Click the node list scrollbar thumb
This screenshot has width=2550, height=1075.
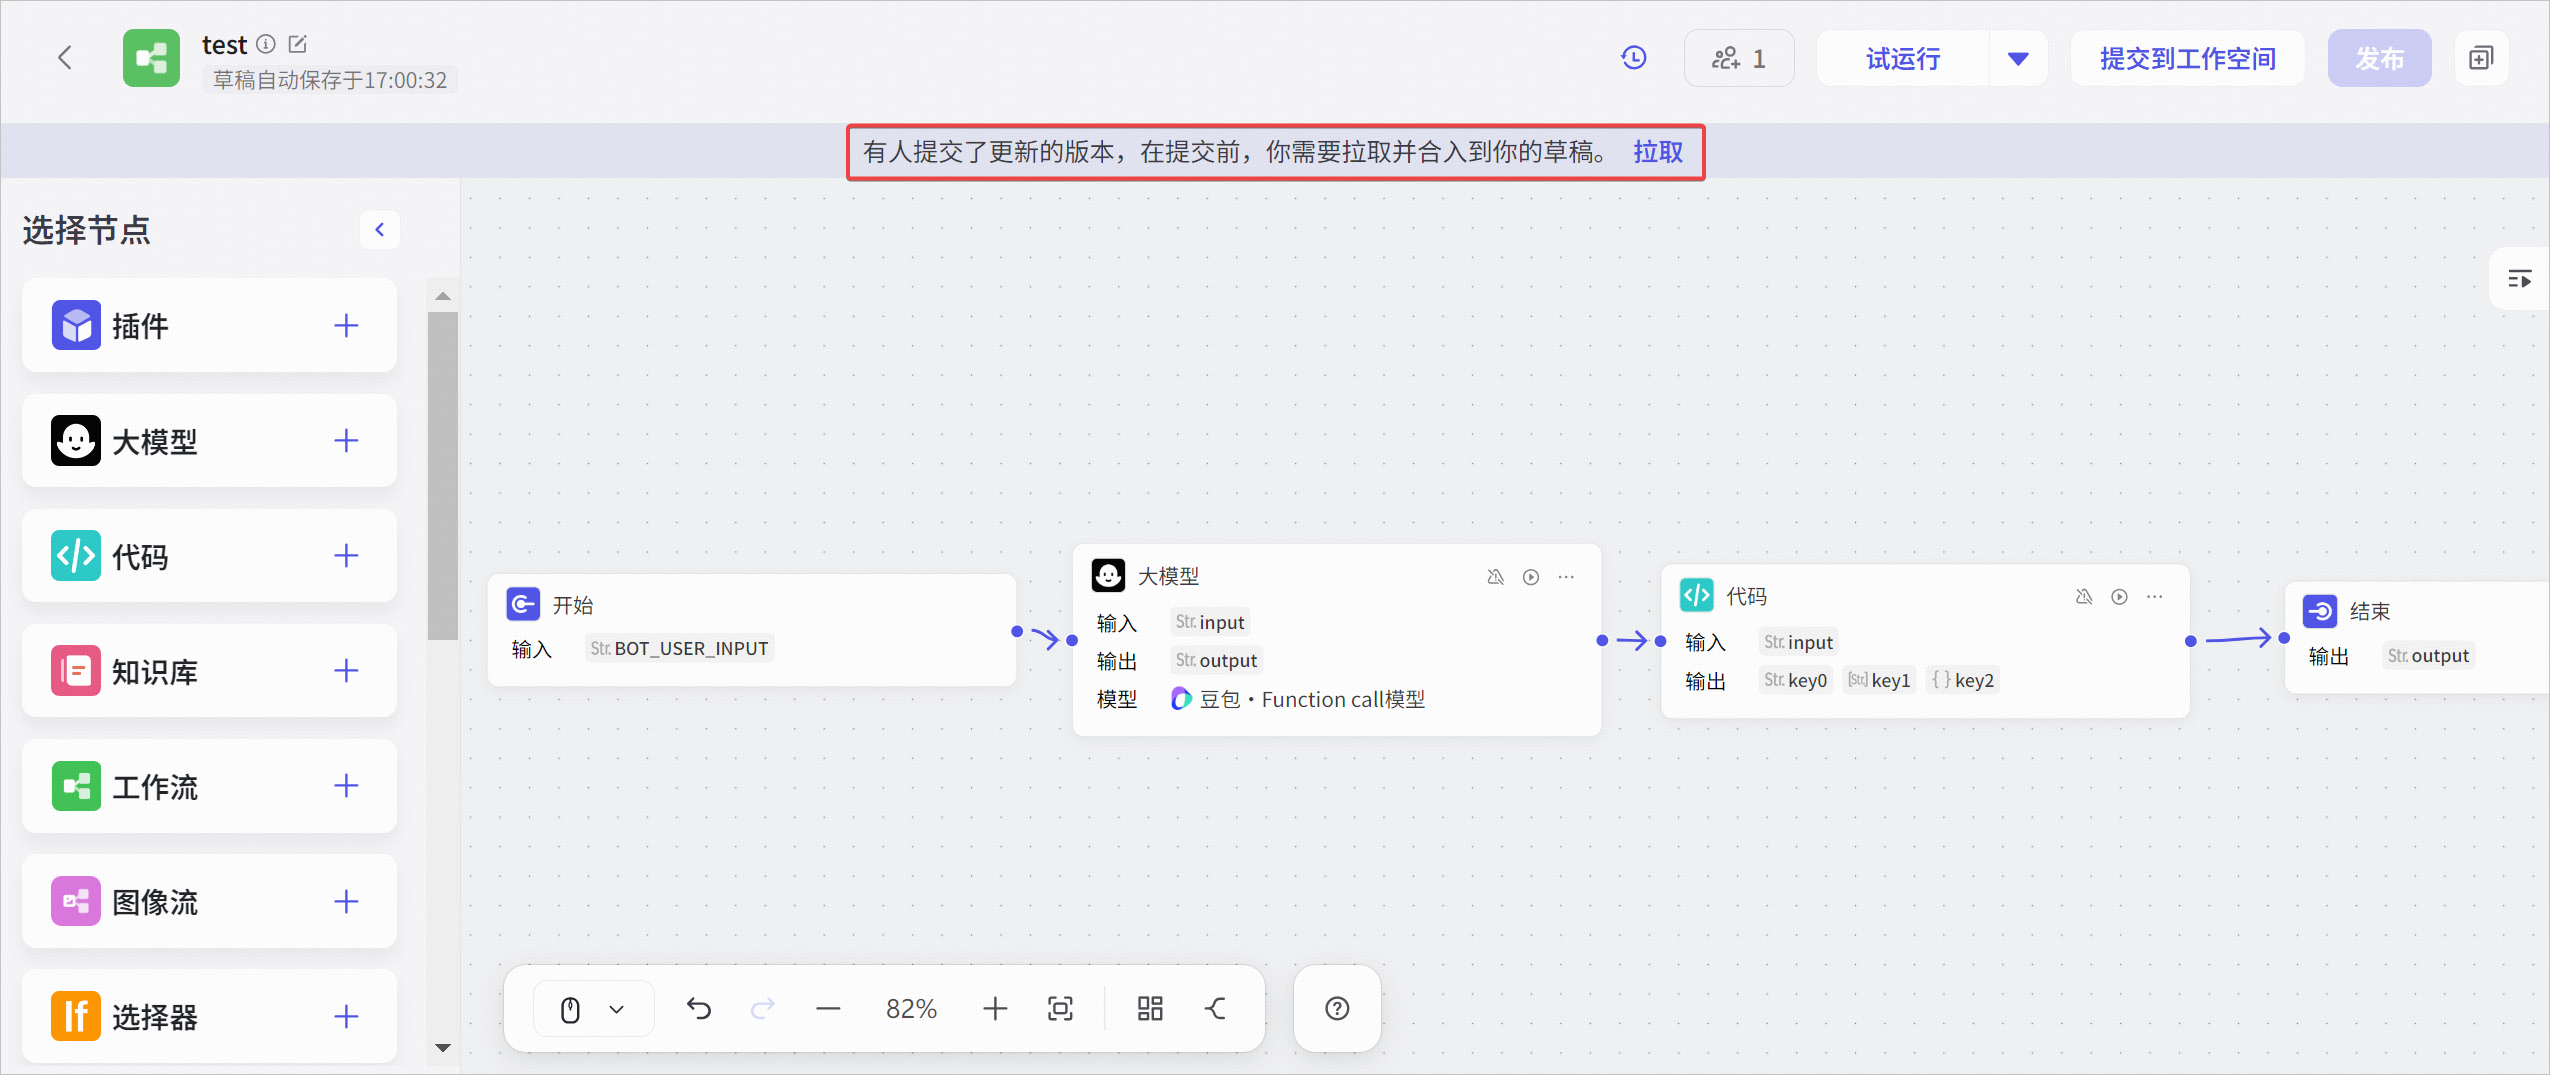pyautogui.click(x=443, y=475)
